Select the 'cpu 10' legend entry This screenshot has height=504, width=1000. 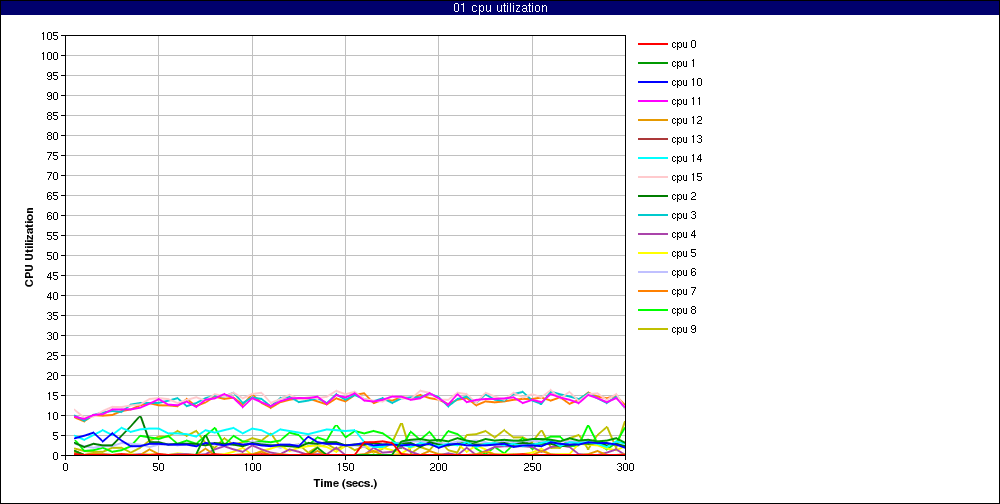670,82
